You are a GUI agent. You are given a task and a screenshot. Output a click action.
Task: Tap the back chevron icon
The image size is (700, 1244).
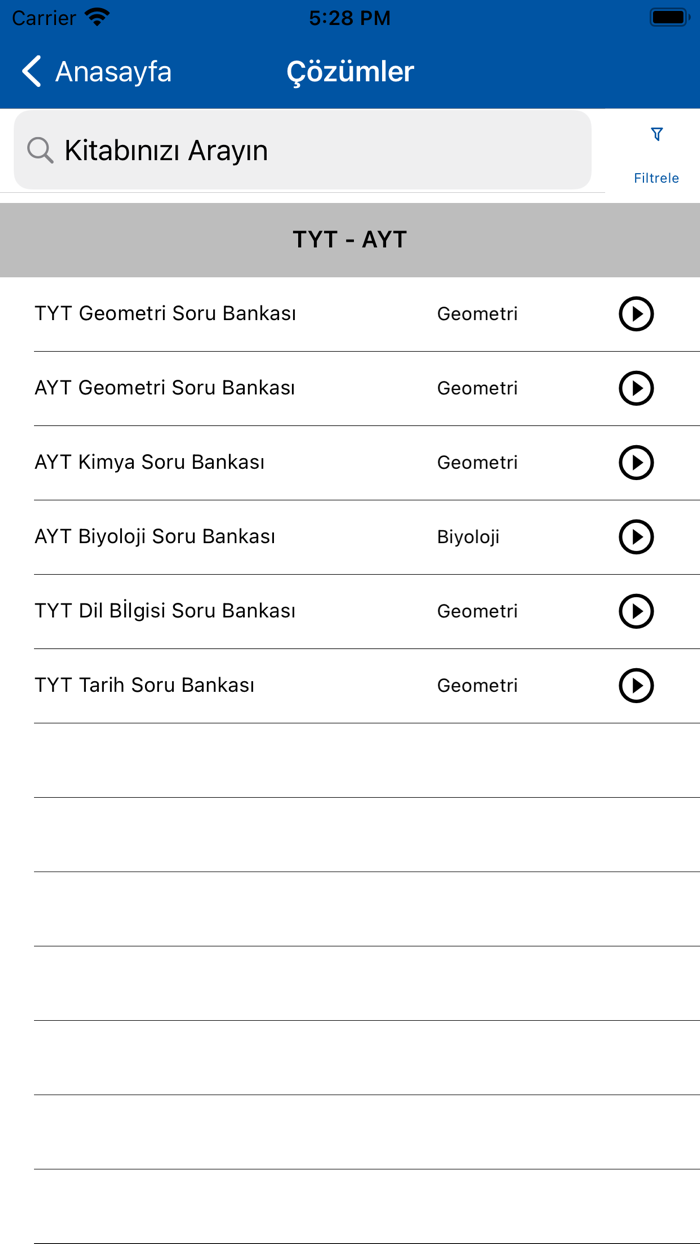tap(30, 71)
